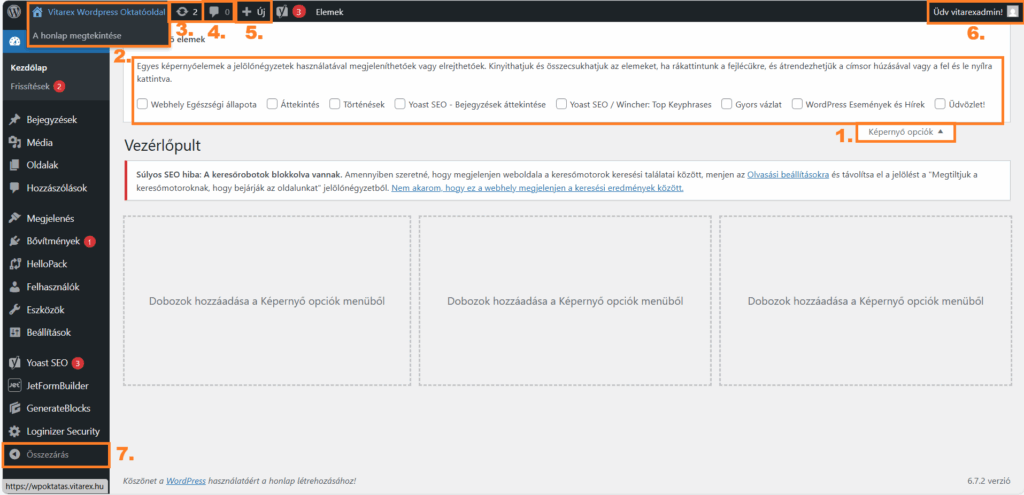Screen dimensions: 1024x495
Task: Open the + Új new content dropdown
Action: 253,12
